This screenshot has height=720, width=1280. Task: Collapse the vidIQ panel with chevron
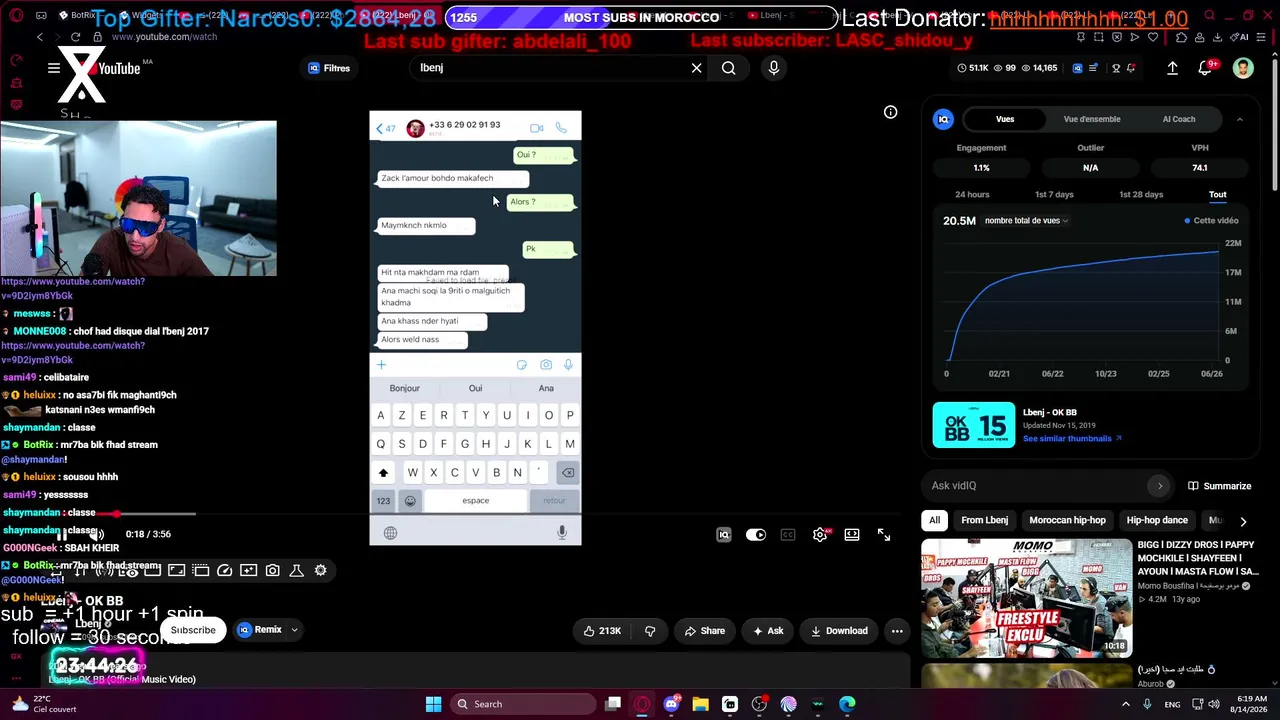(1240, 119)
